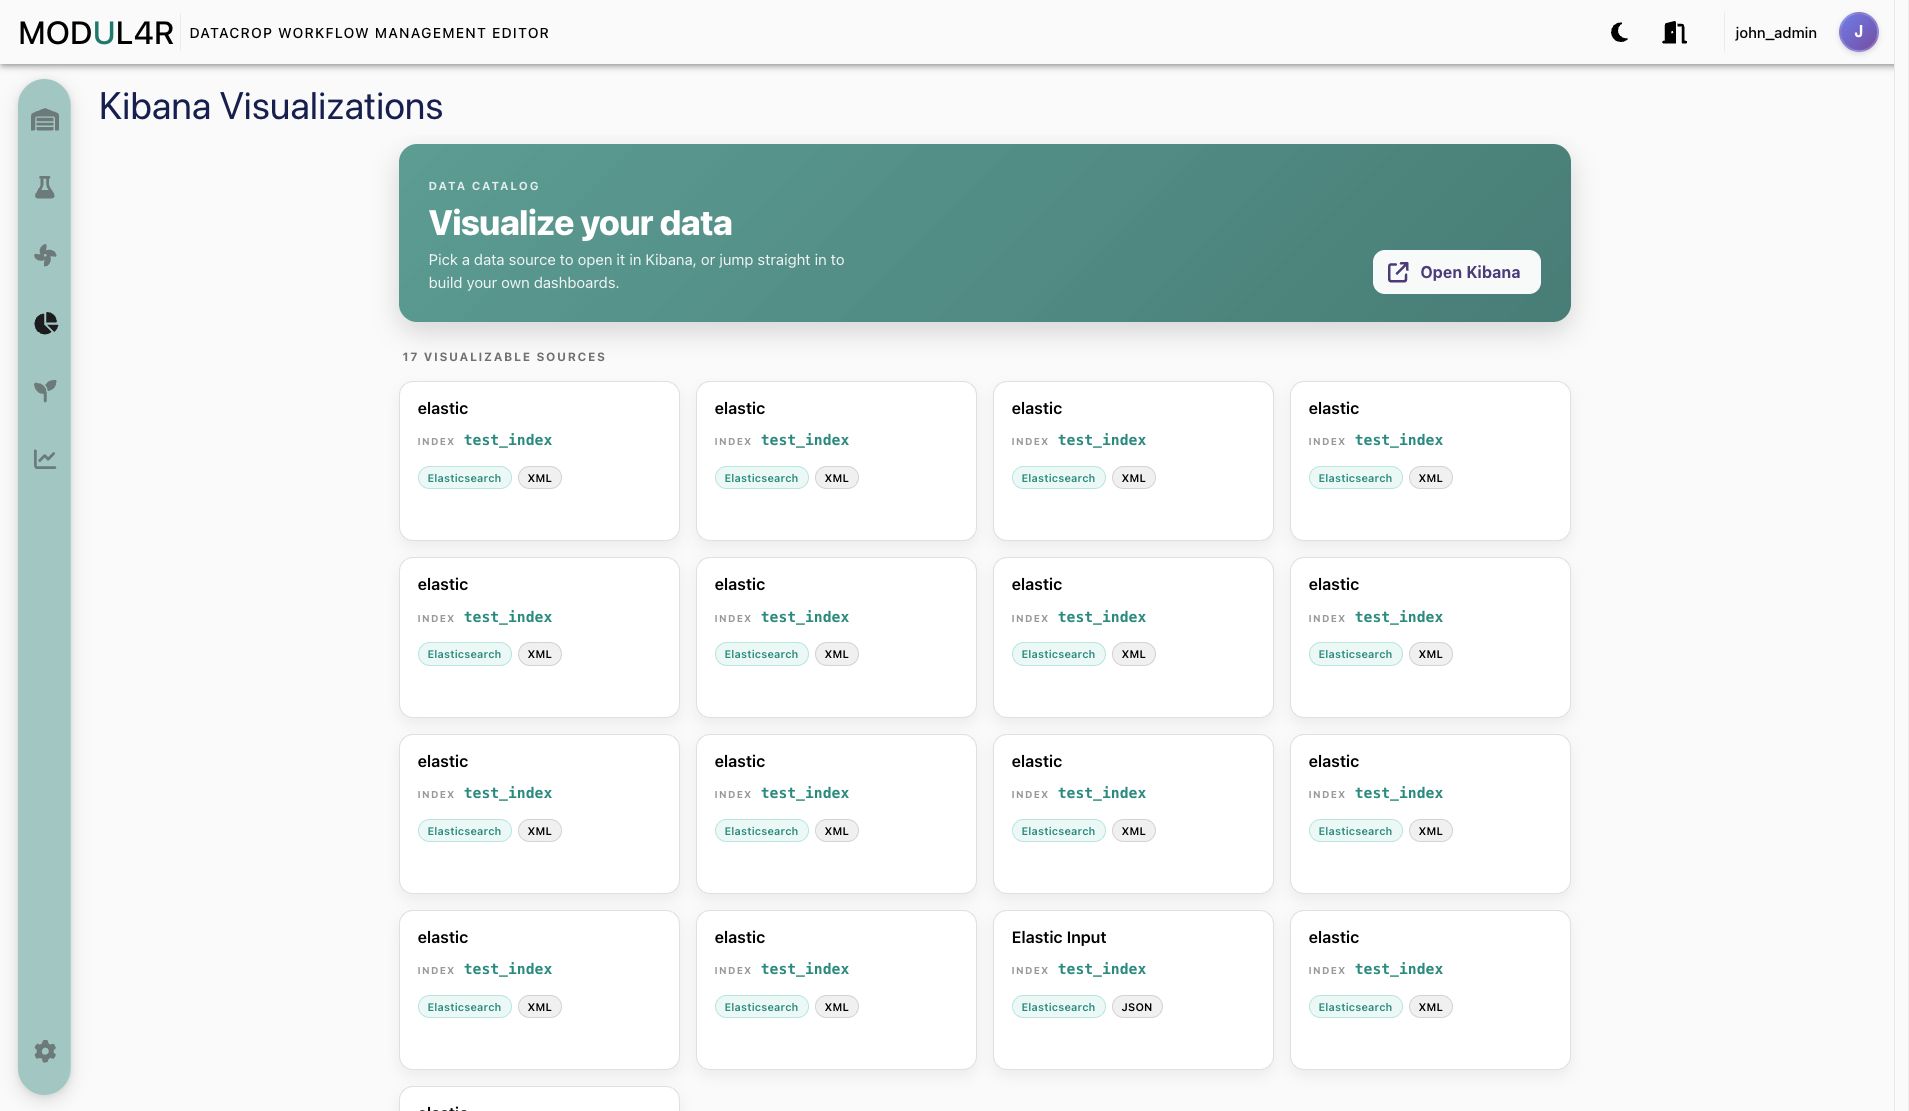Select the pie chart visualizations sidebar icon
The image size is (1909, 1111).
click(45, 323)
